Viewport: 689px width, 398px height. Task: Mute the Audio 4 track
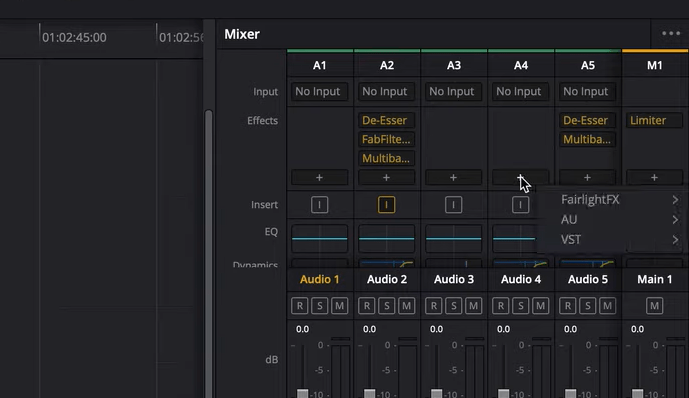pos(540,306)
